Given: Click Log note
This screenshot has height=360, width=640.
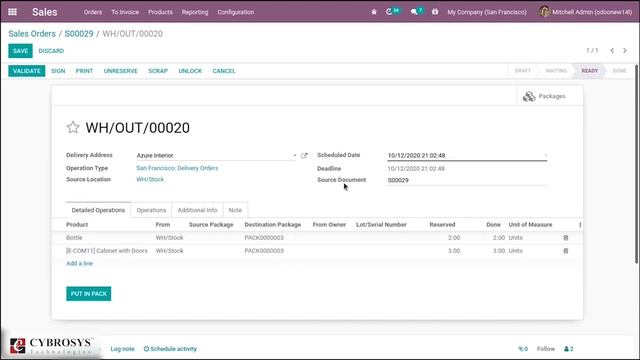Looking at the screenshot, I should 122,349.
